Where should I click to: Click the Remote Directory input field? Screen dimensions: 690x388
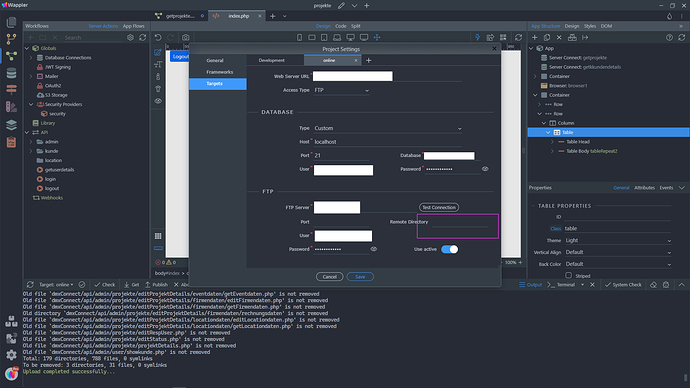click(x=459, y=222)
